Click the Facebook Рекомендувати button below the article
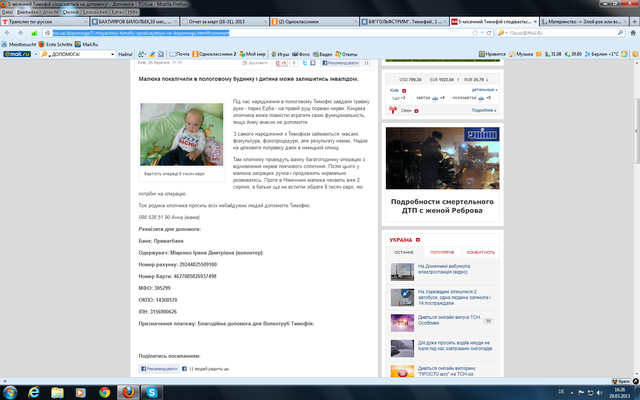Image resolution: width=640 pixels, height=400 pixels. click(x=159, y=369)
